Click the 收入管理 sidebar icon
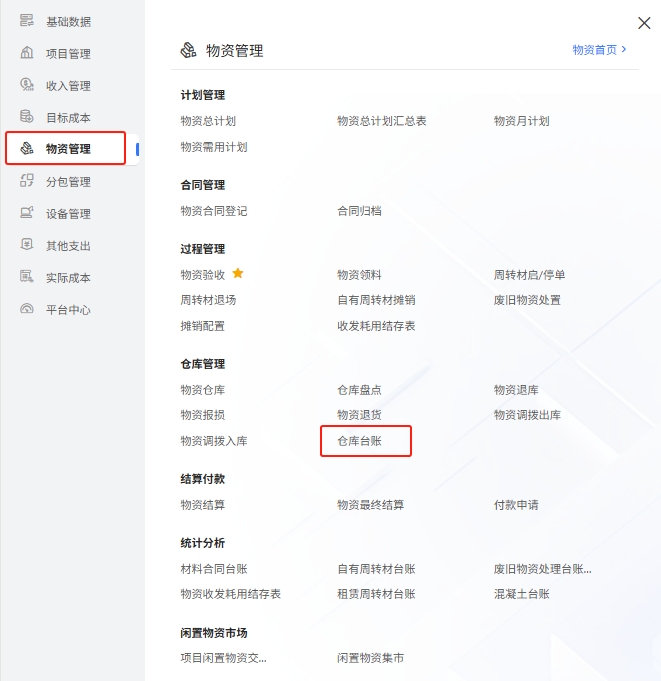 (27, 85)
